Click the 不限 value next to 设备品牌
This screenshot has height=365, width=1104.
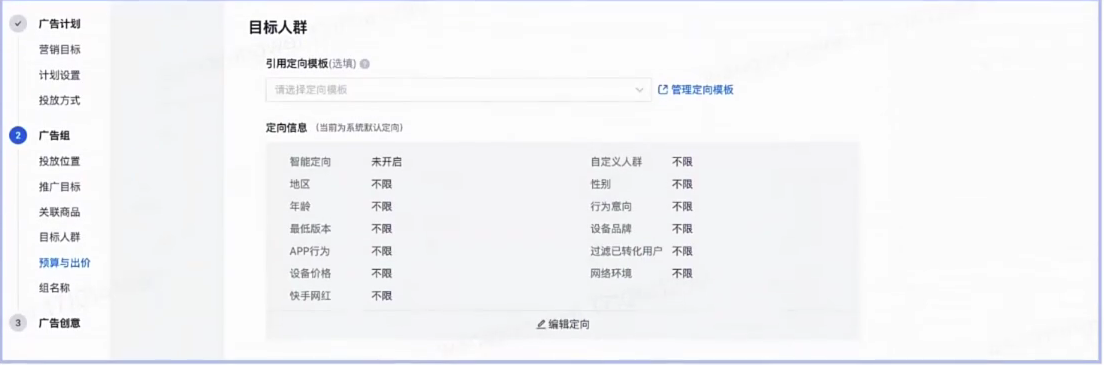pos(682,229)
